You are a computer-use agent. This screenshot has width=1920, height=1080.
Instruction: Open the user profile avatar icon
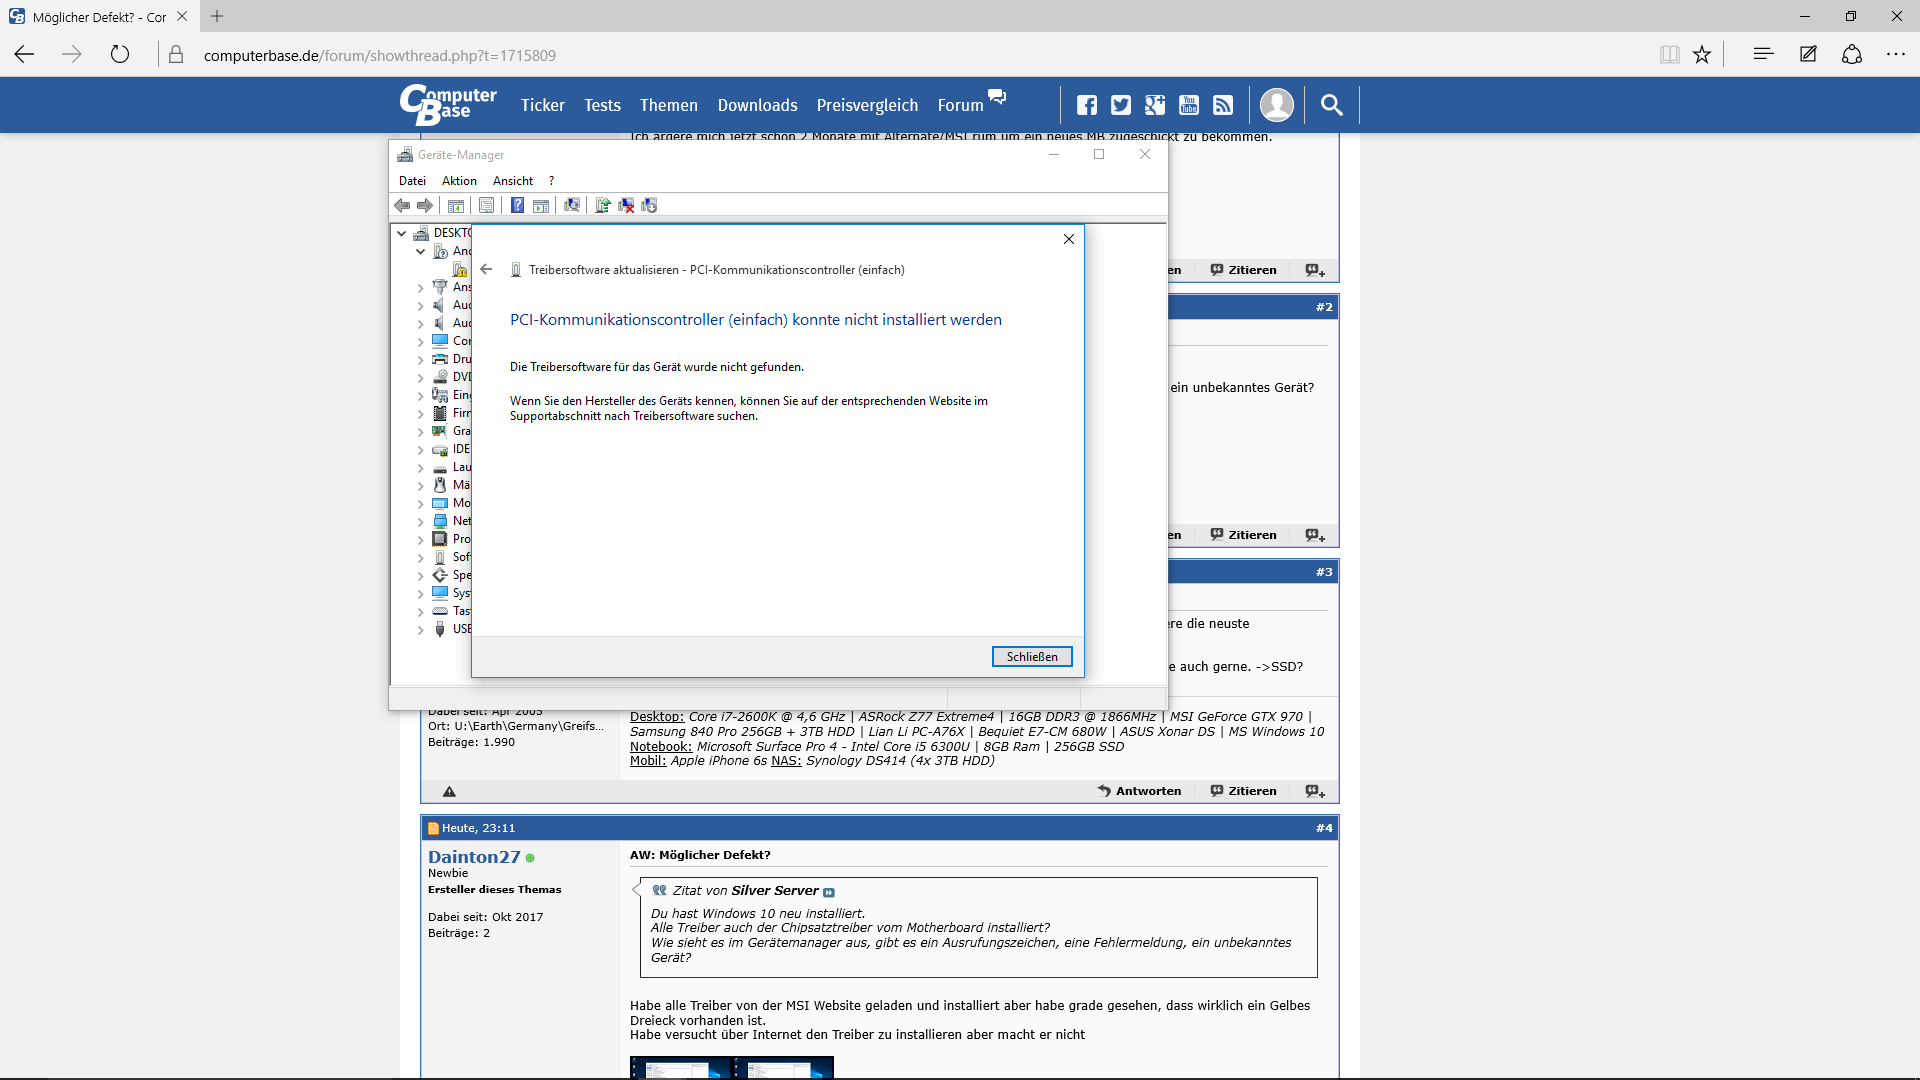1277,105
